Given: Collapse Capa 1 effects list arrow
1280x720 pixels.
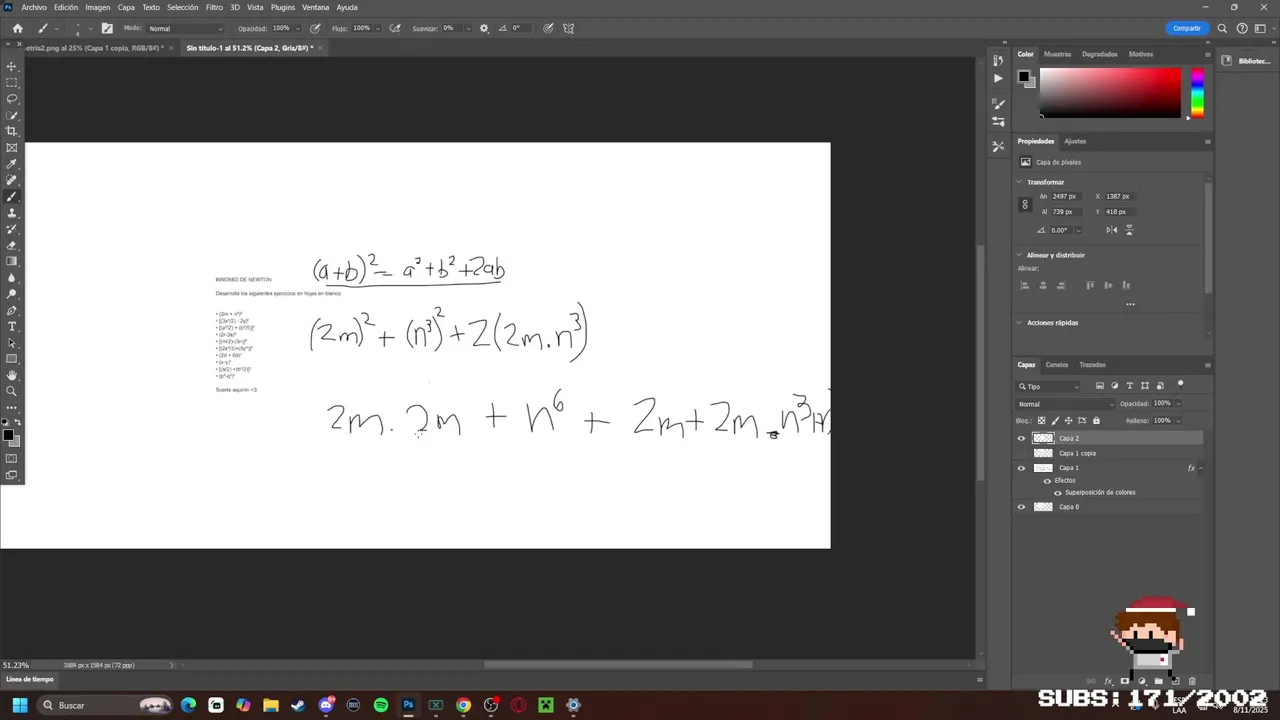Looking at the screenshot, I should (1200, 468).
